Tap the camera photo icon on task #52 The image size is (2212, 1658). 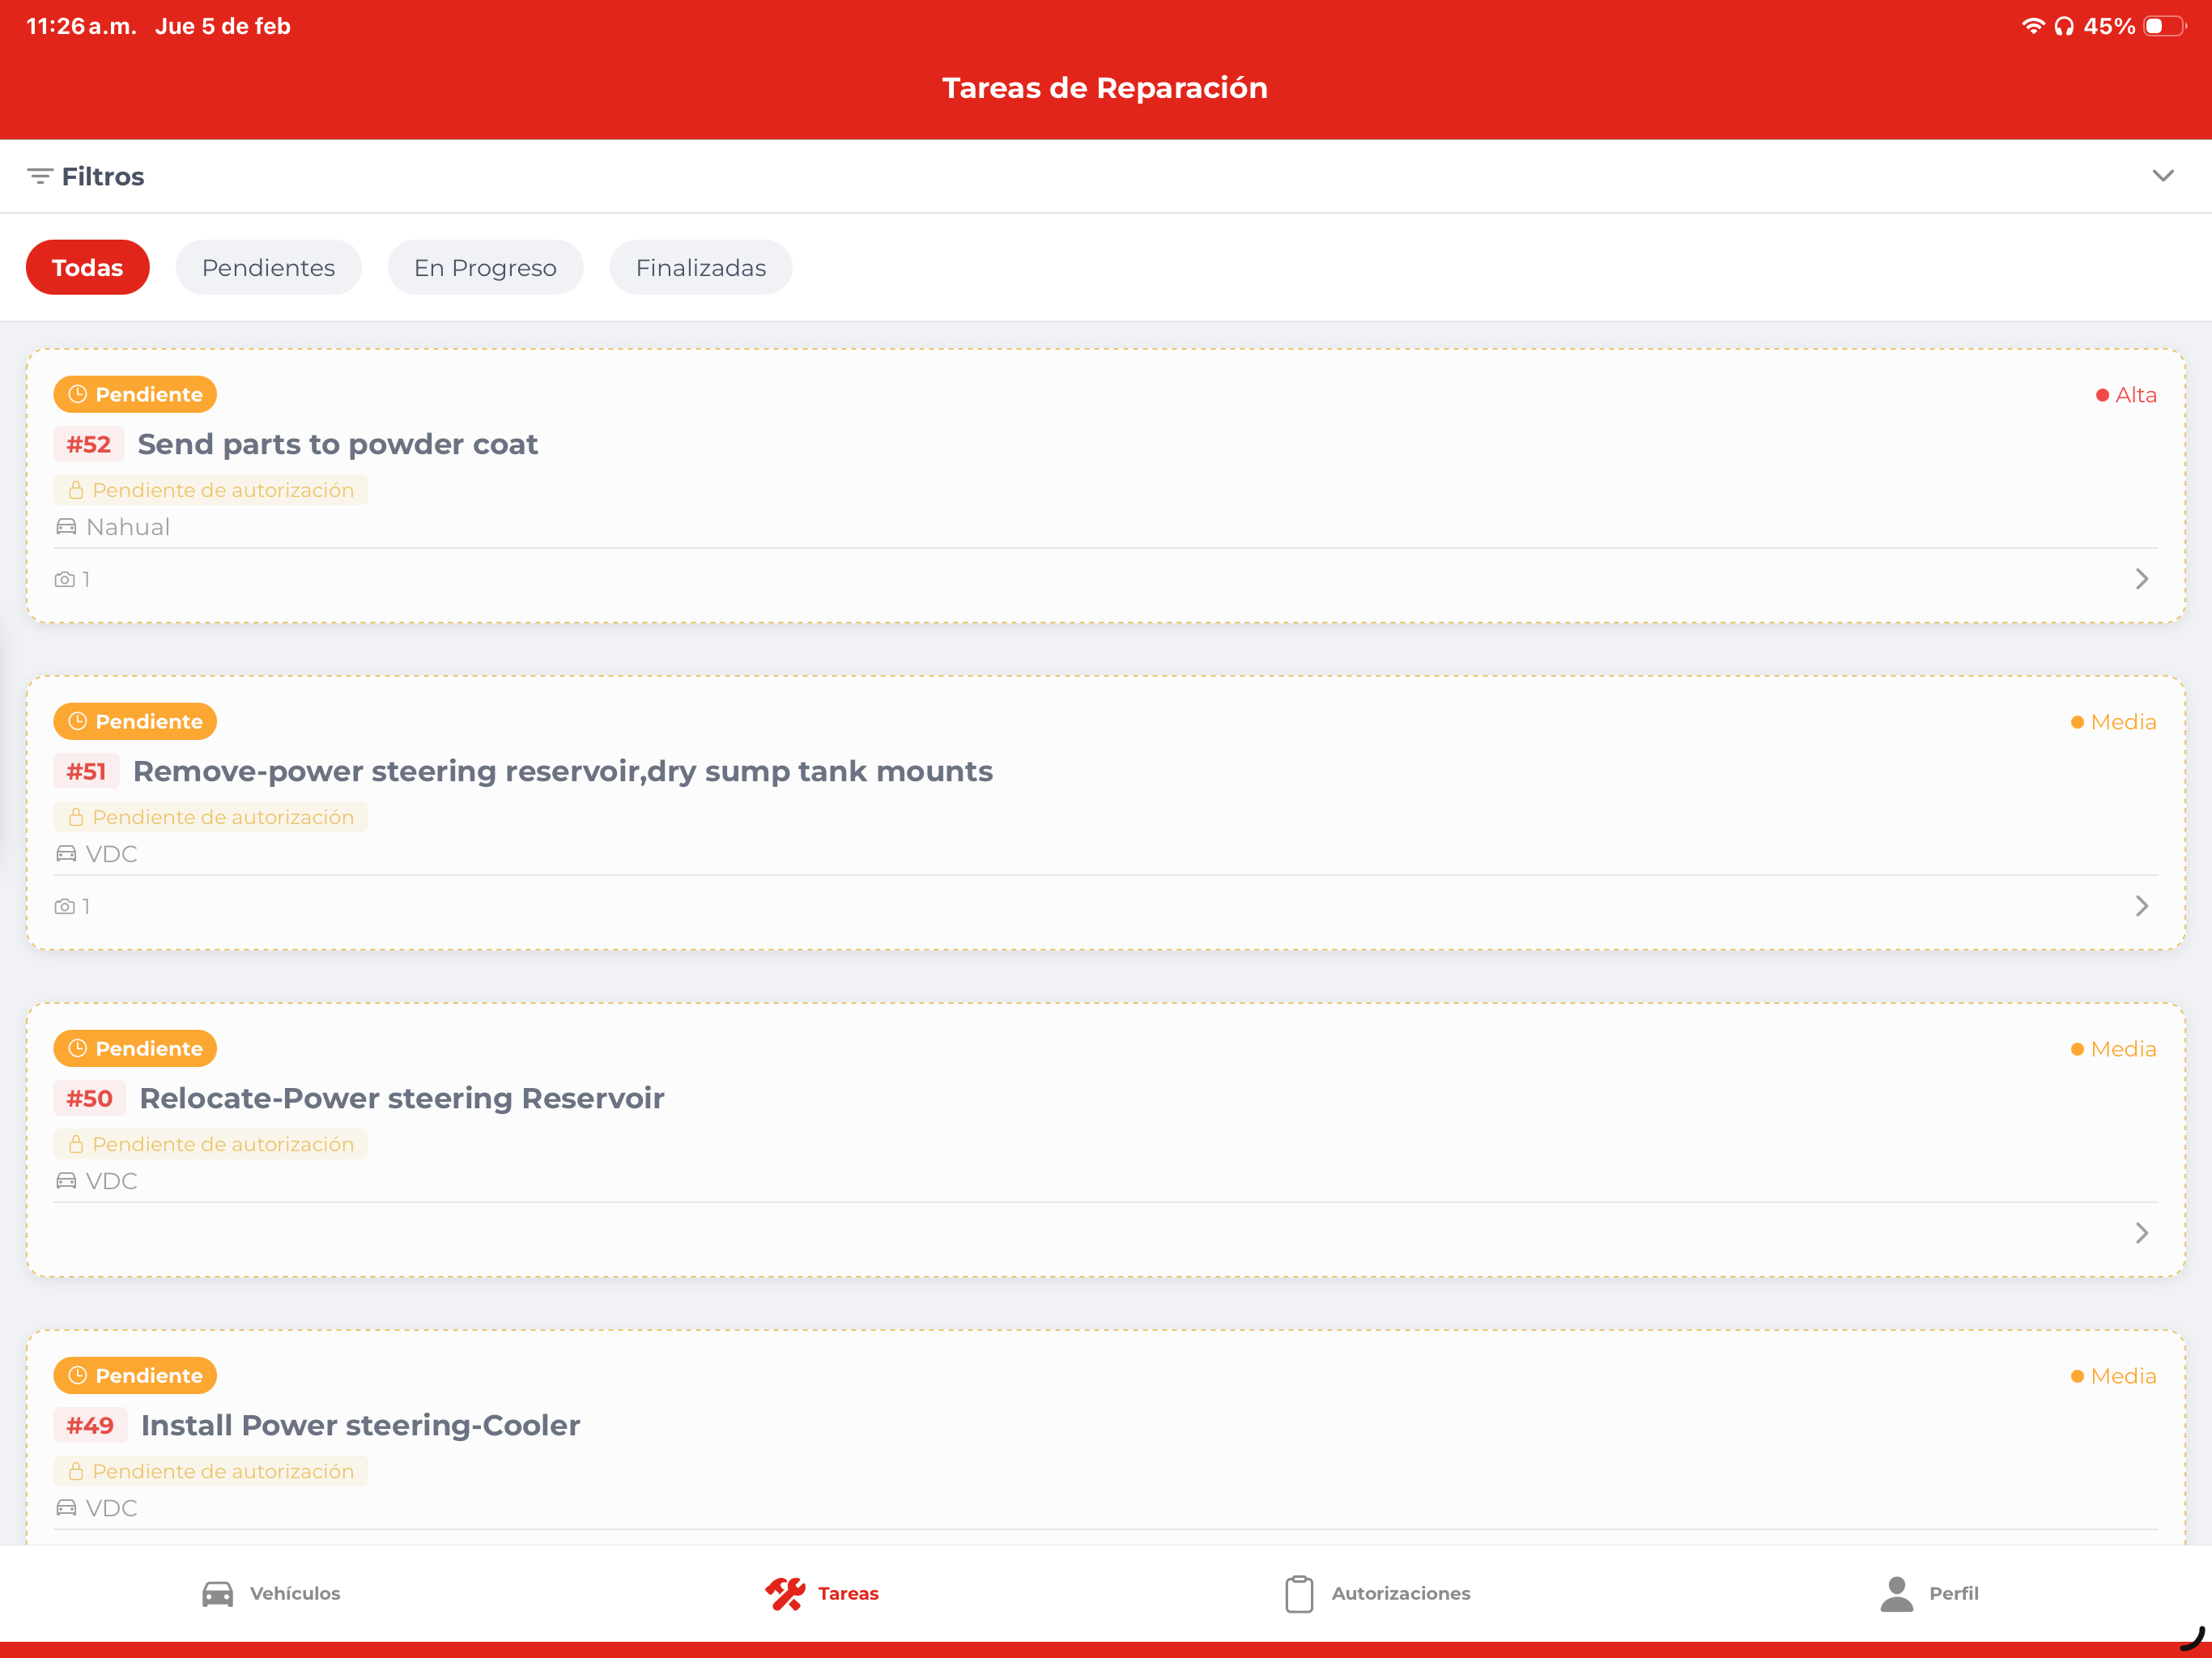(x=65, y=579)
